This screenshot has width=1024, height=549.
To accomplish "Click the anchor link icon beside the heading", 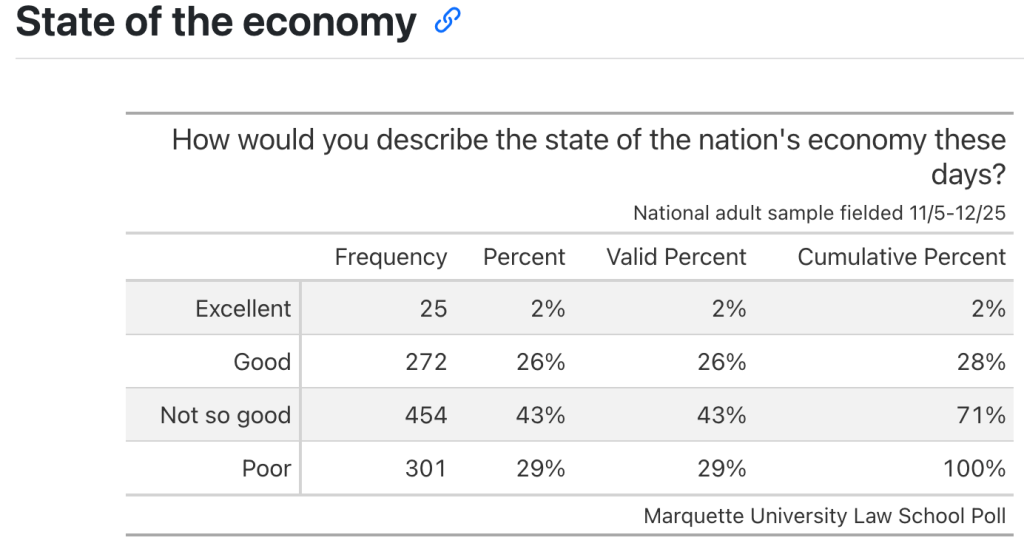I will [447, 21].
